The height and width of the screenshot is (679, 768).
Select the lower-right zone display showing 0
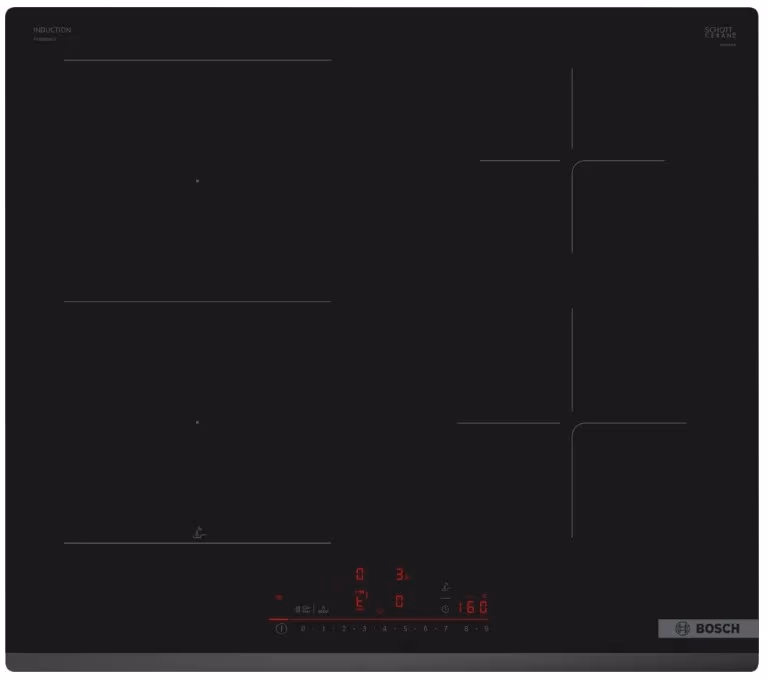point(399,601)
